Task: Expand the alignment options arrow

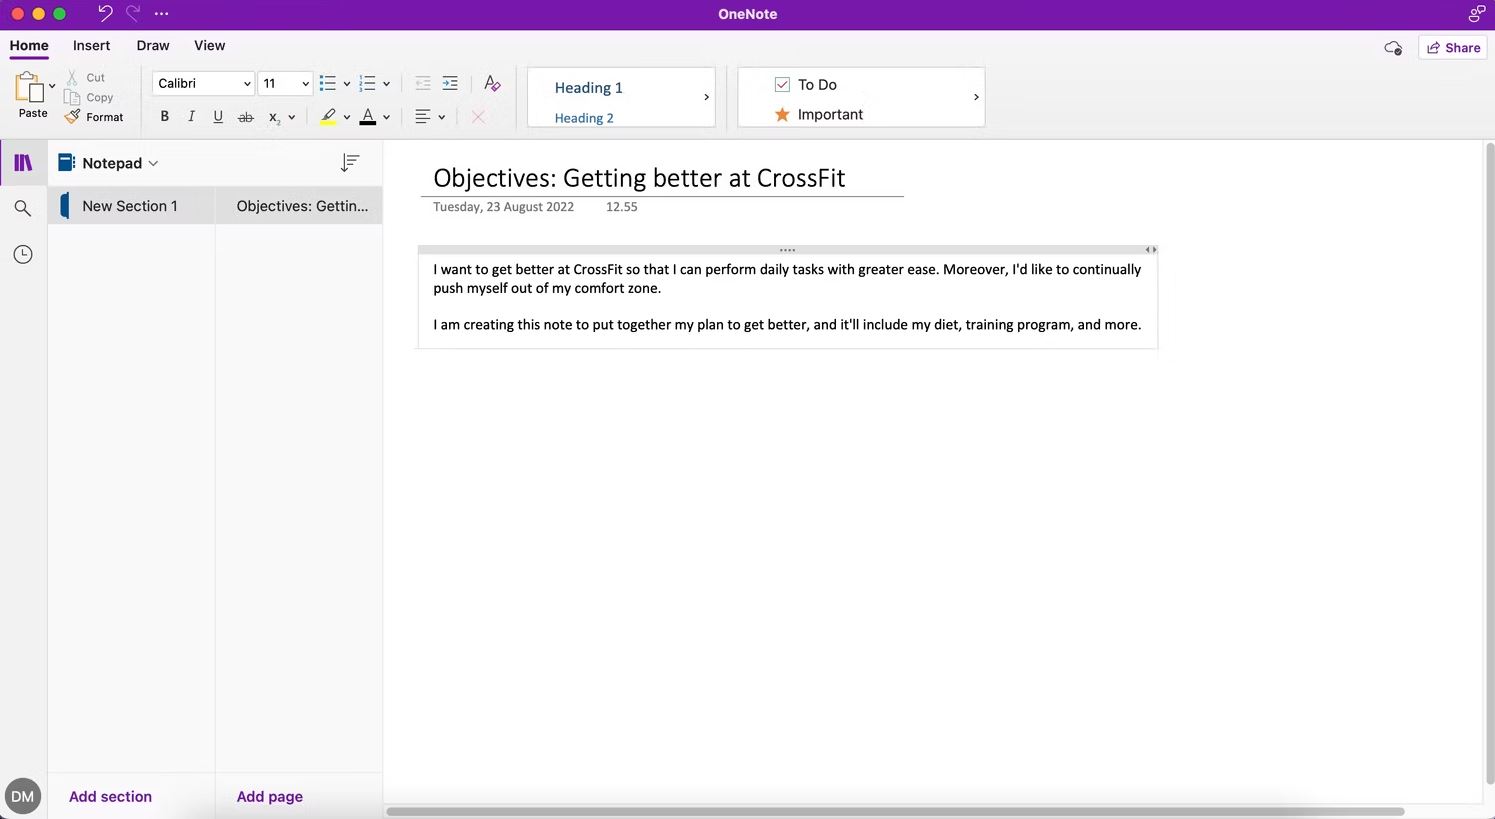Action: tap(441, 118)
